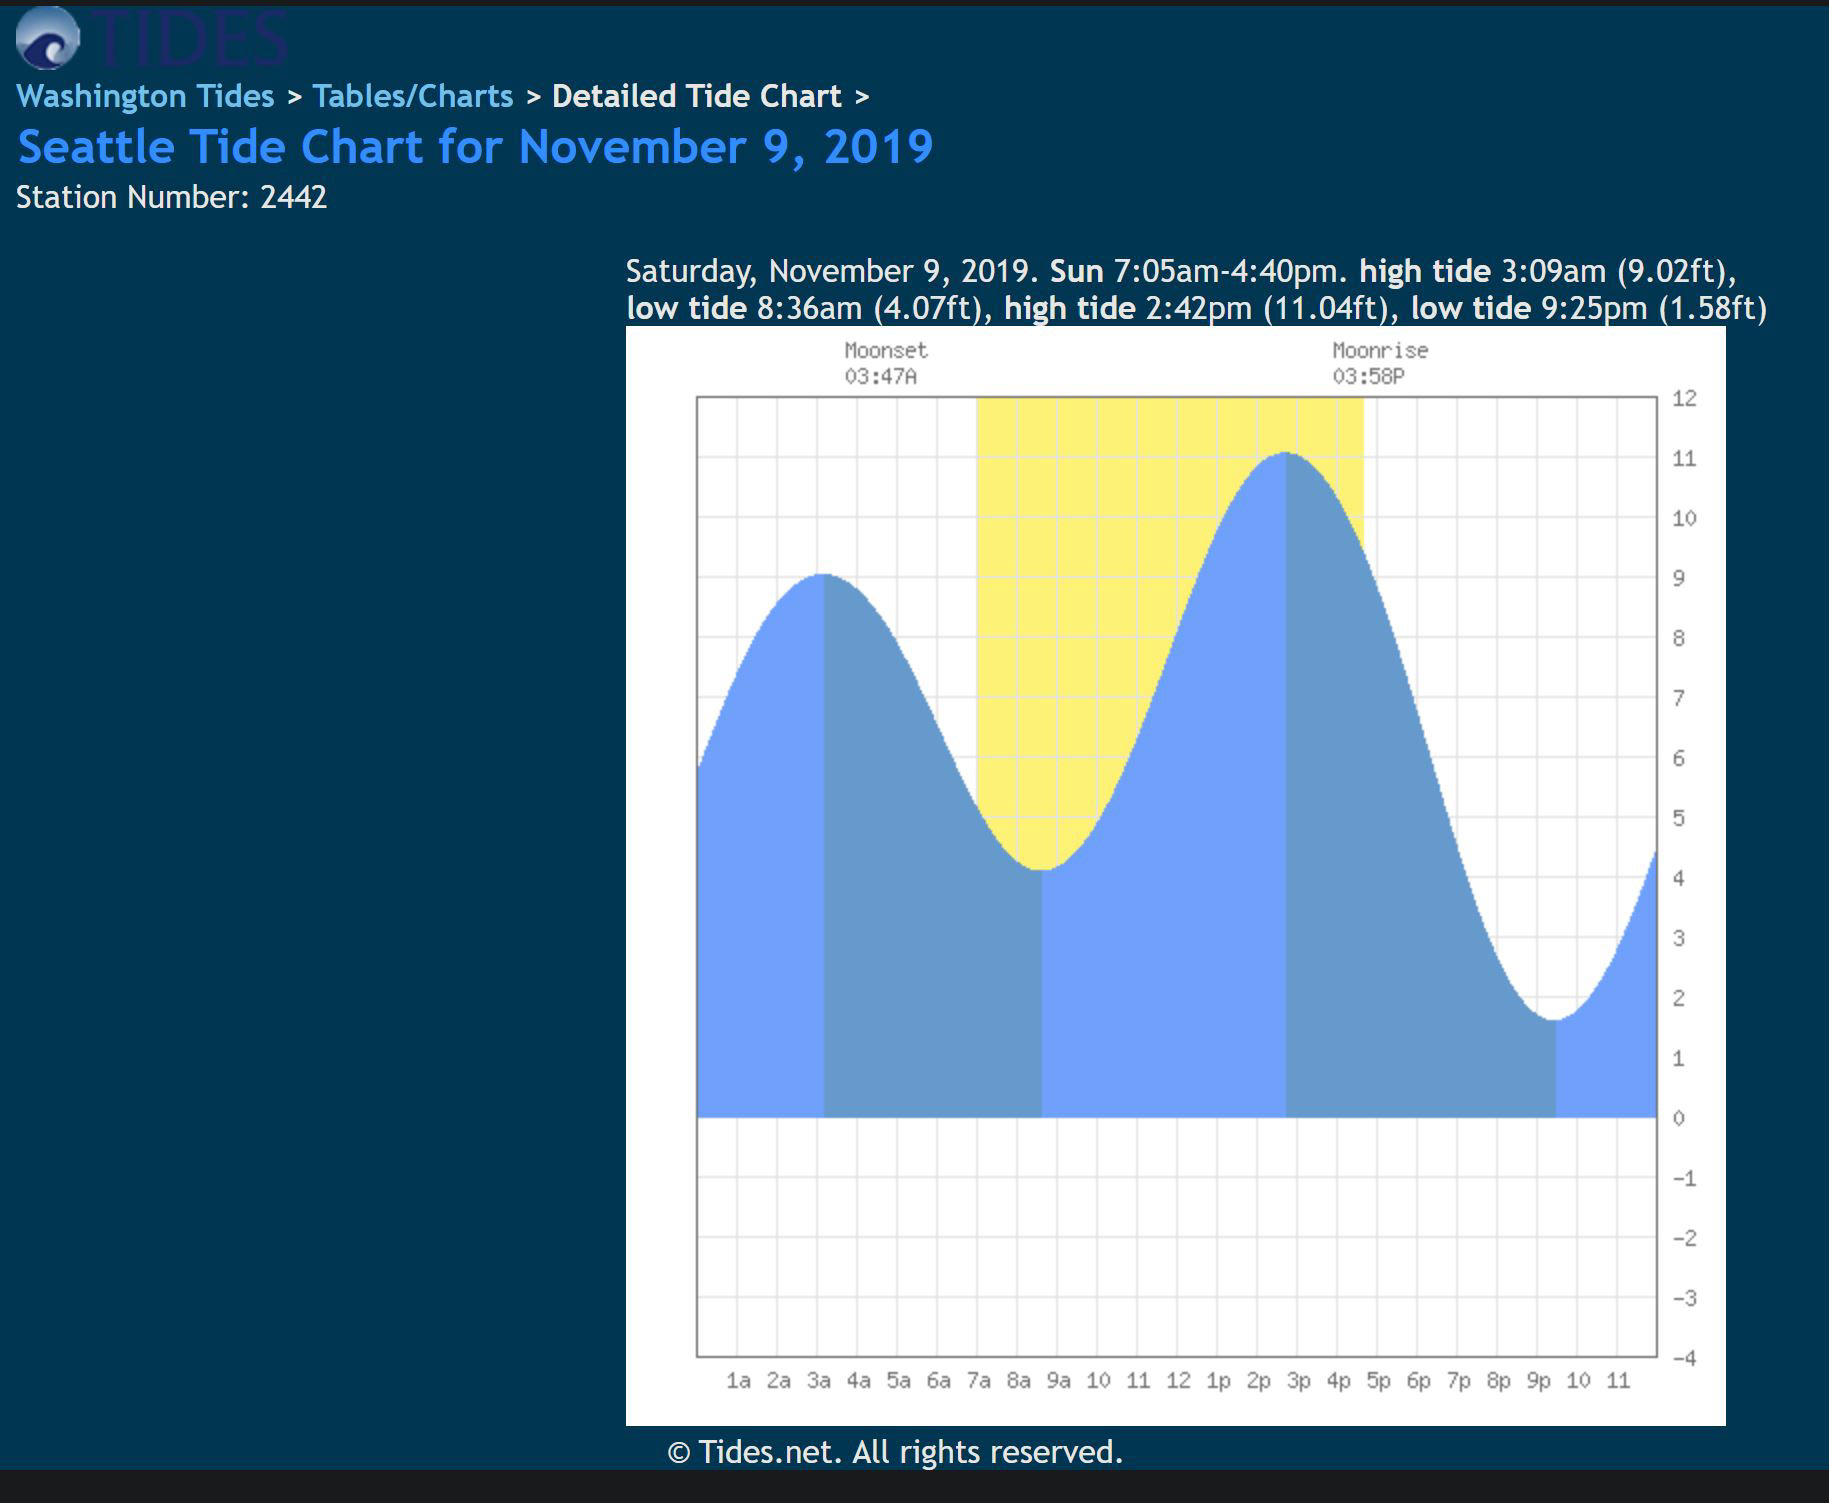1829x1503 pixels.
Task: Open the Tables/Charts breadcrumb link
Action: (x=412, y=96)
